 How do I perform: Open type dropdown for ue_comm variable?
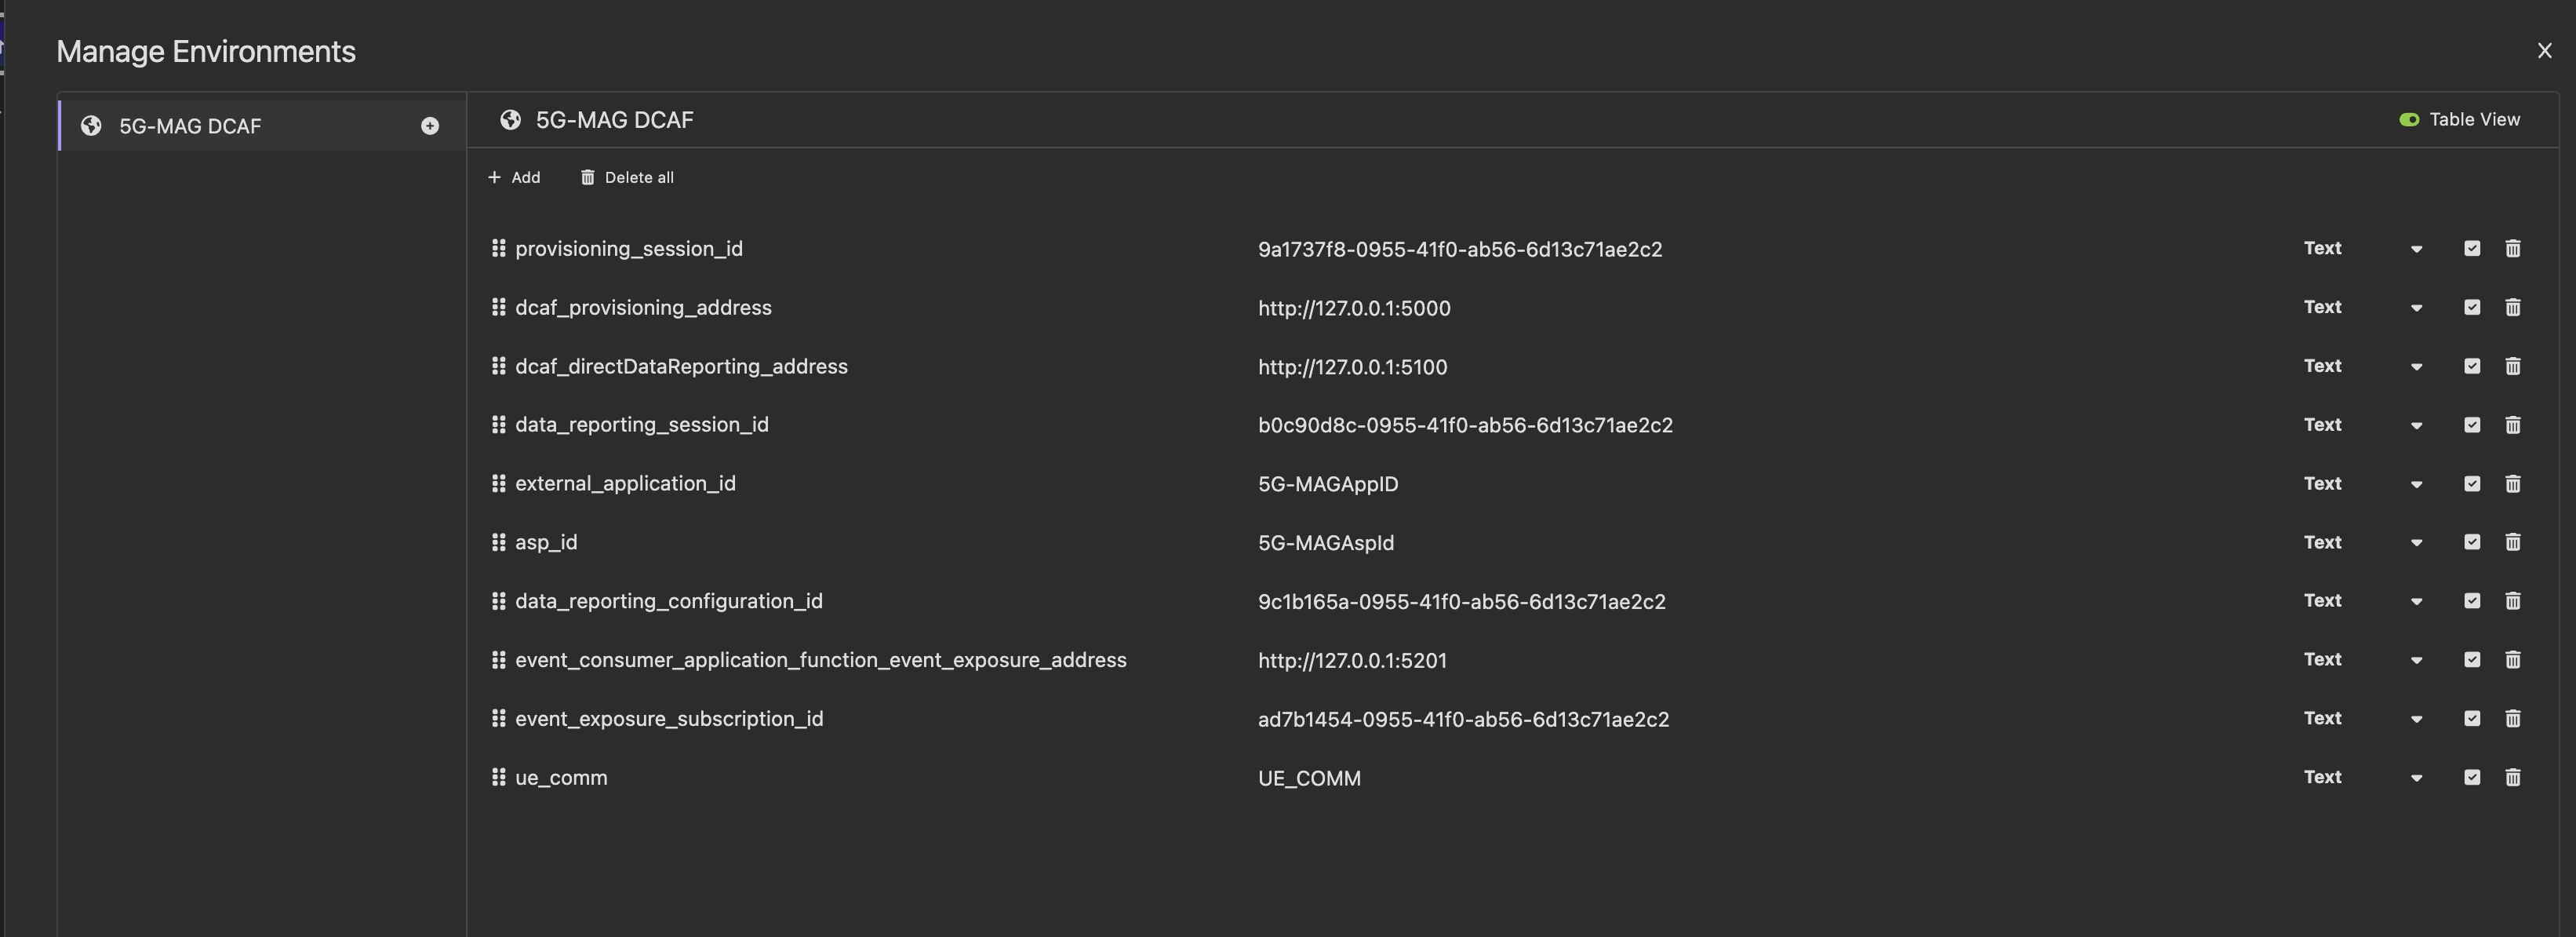click(2416, 778)
